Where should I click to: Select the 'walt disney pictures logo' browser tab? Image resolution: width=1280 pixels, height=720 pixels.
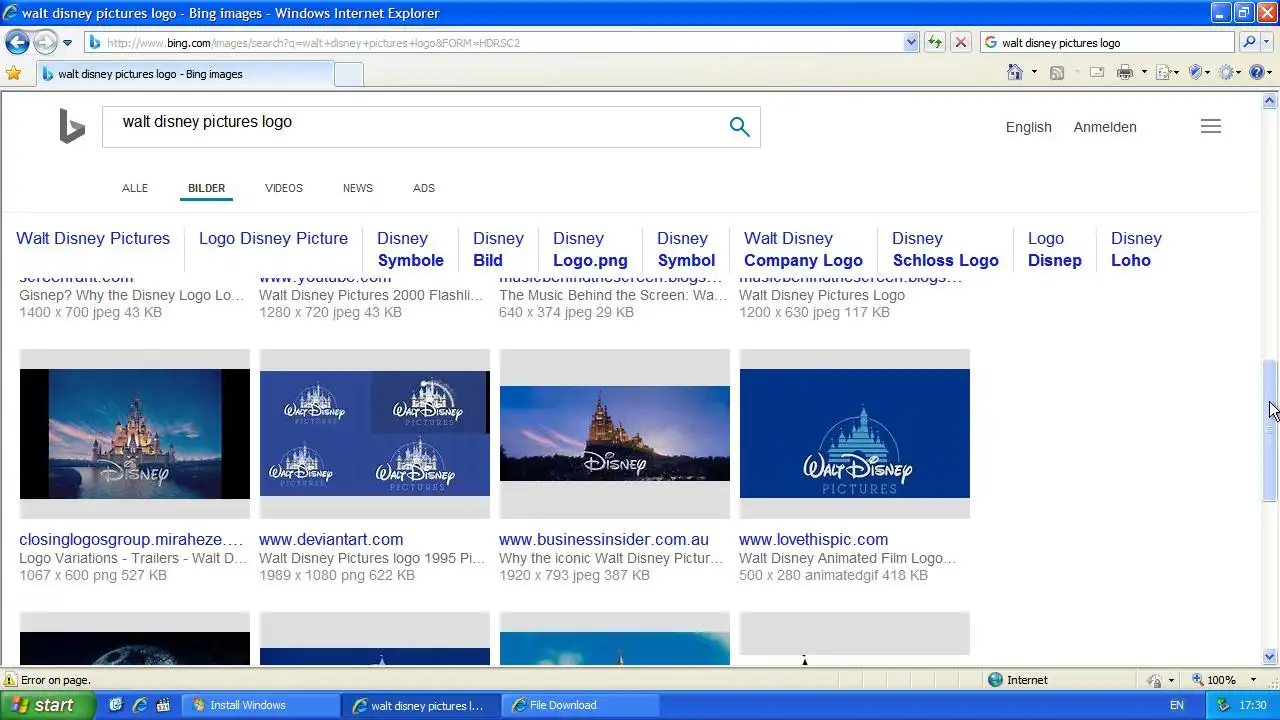click(185, 74)
